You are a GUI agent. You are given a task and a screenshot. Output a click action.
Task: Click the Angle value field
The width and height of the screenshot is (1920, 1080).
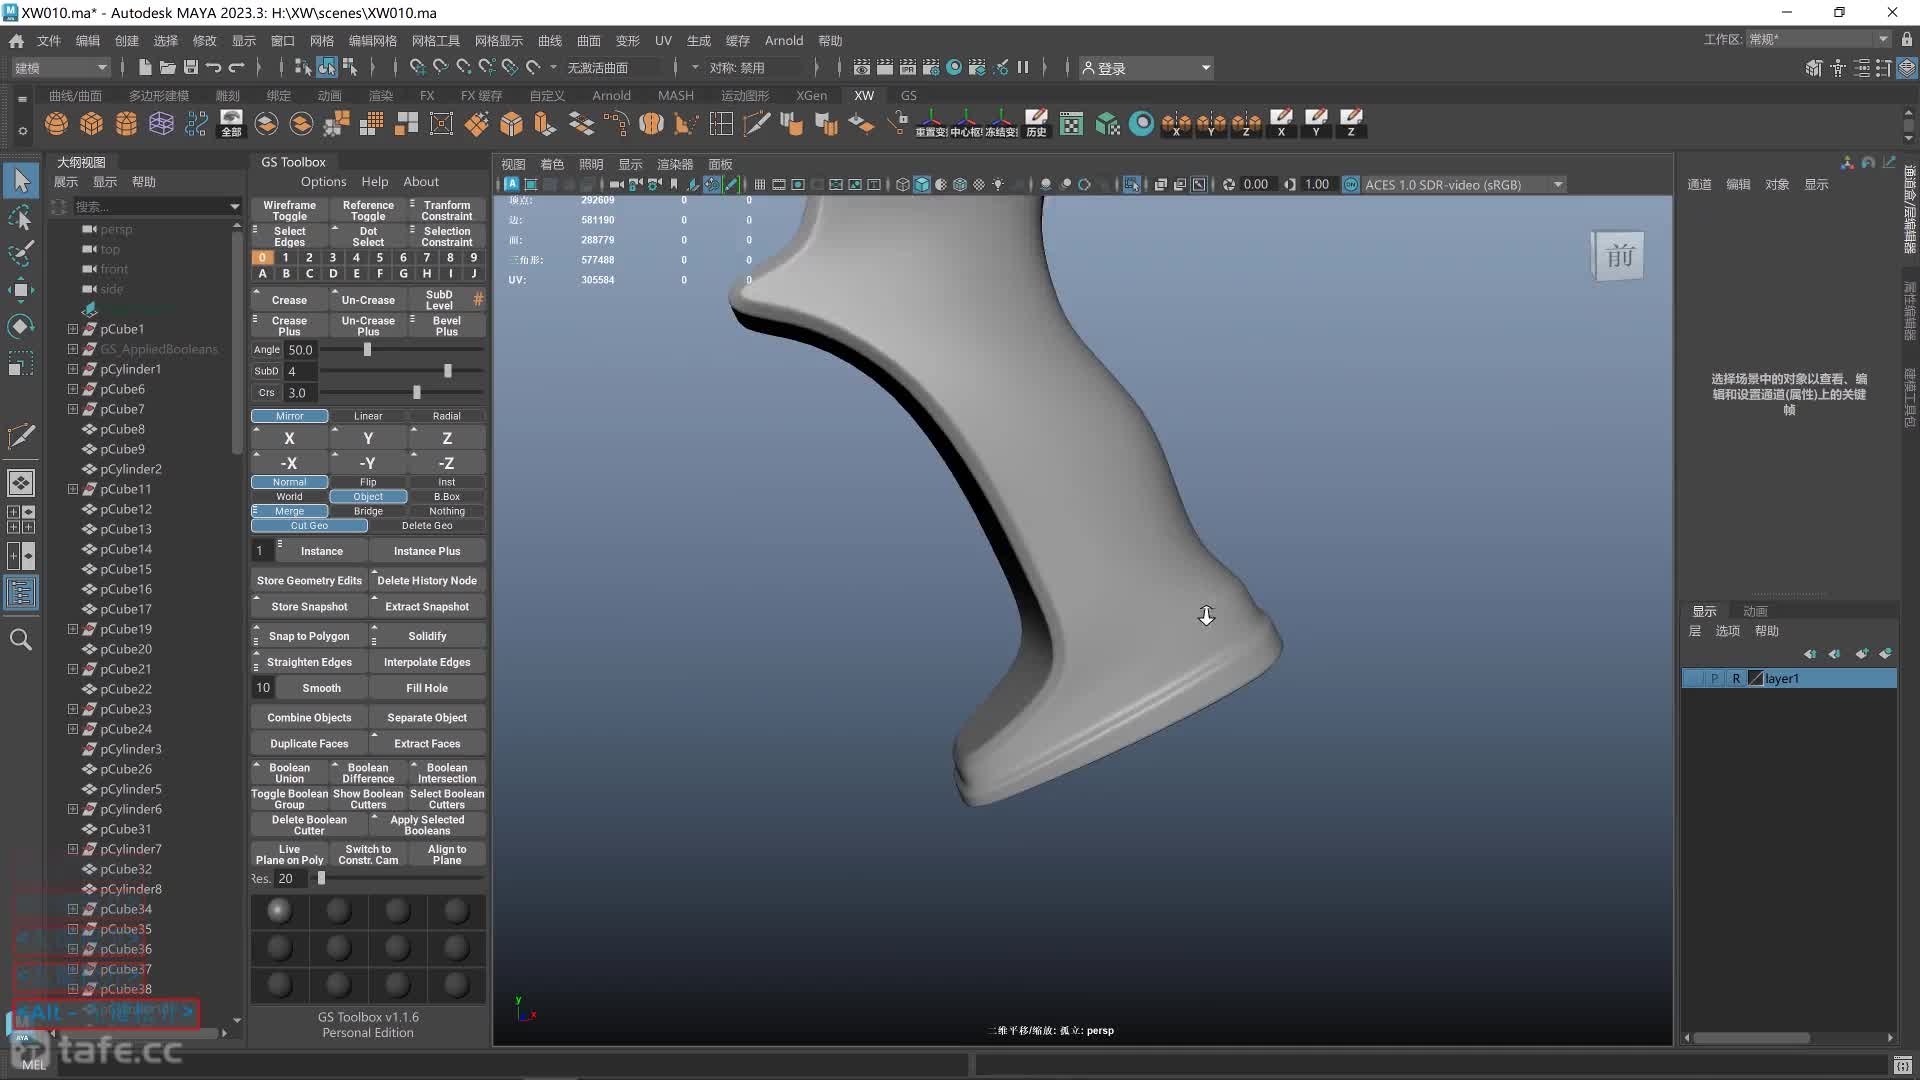click(301, 350)
